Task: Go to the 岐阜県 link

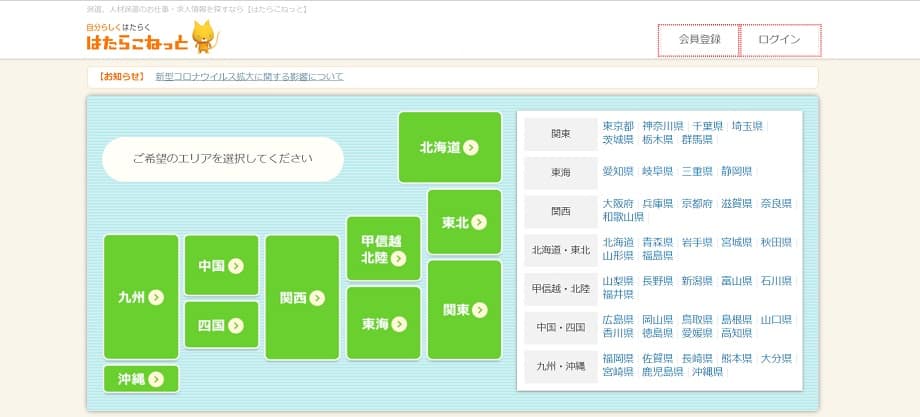Action: [x=658, y=171]
